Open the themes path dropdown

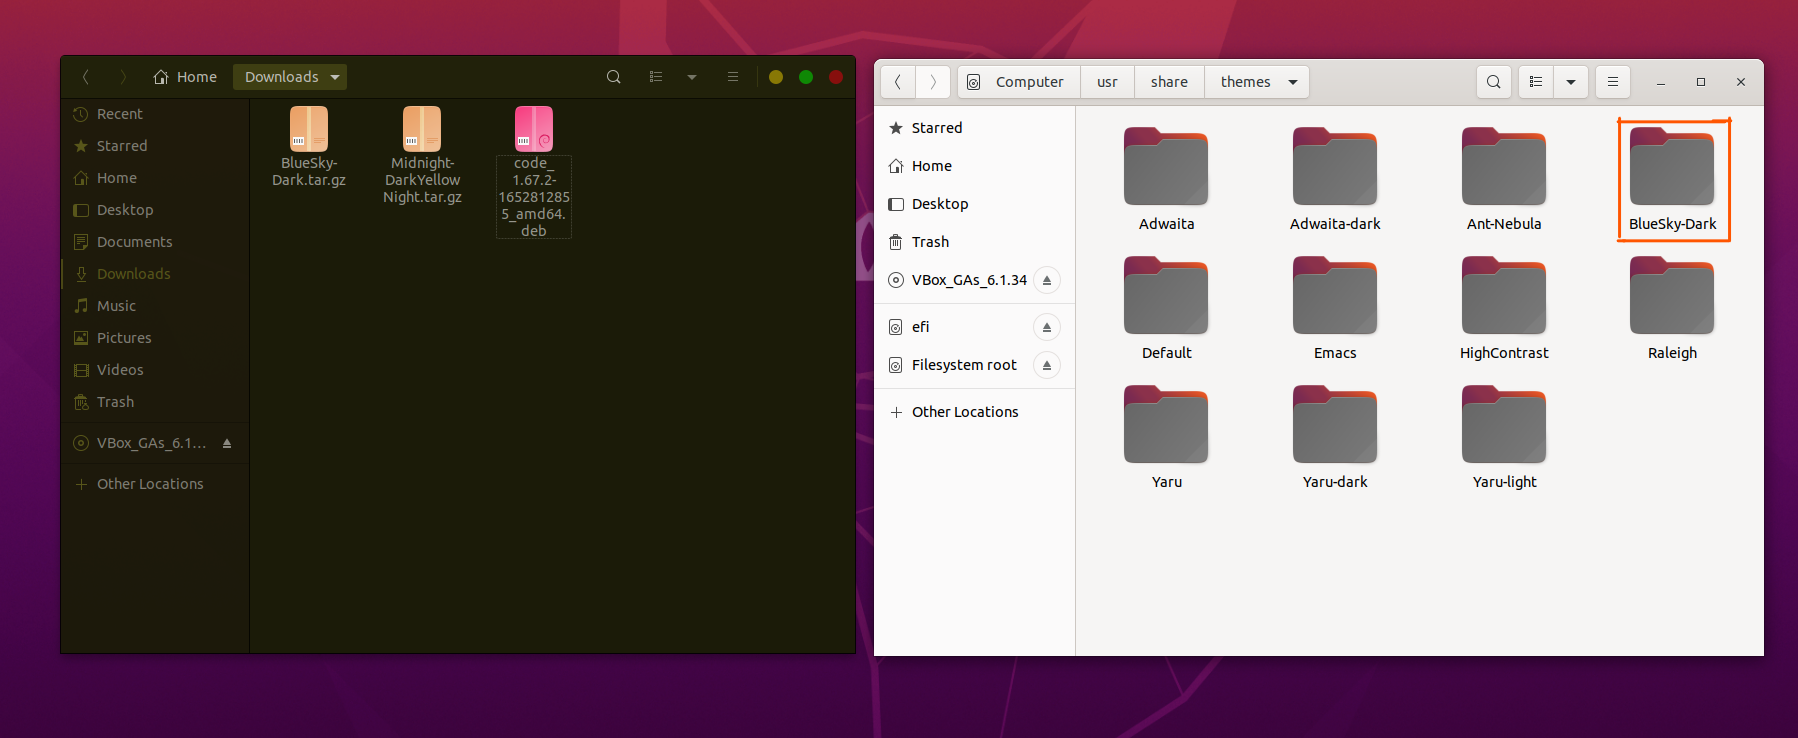pyautogui.click(x=1257, y=82)
